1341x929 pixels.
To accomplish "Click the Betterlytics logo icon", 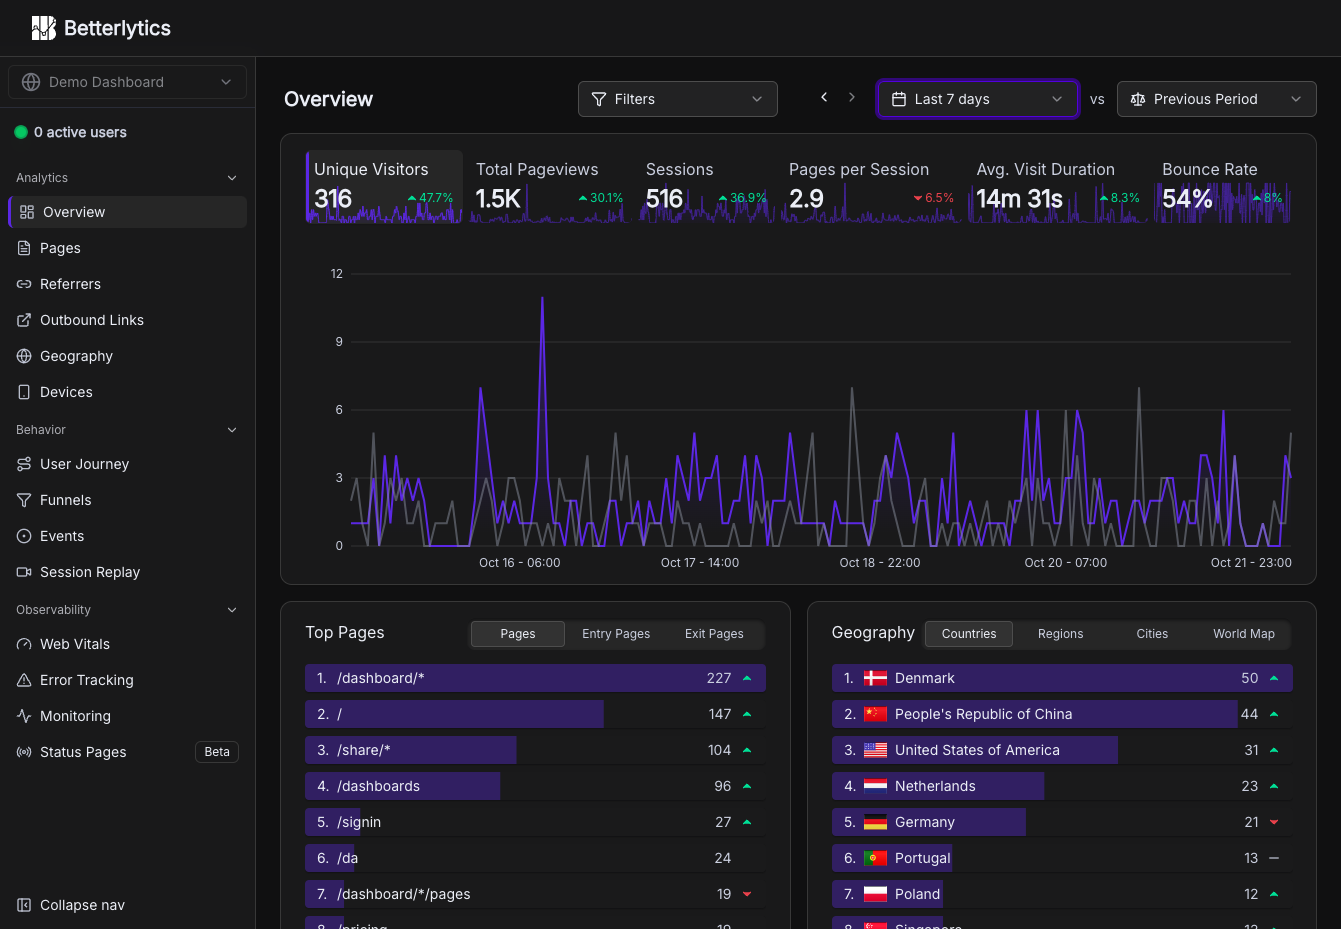I will (x=43, y=28).
